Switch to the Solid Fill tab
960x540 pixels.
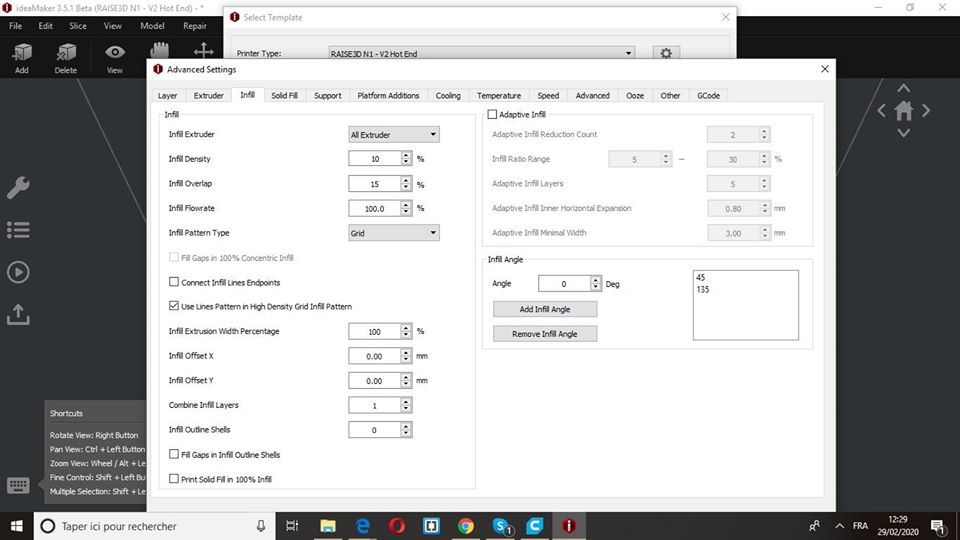(284, 96)
